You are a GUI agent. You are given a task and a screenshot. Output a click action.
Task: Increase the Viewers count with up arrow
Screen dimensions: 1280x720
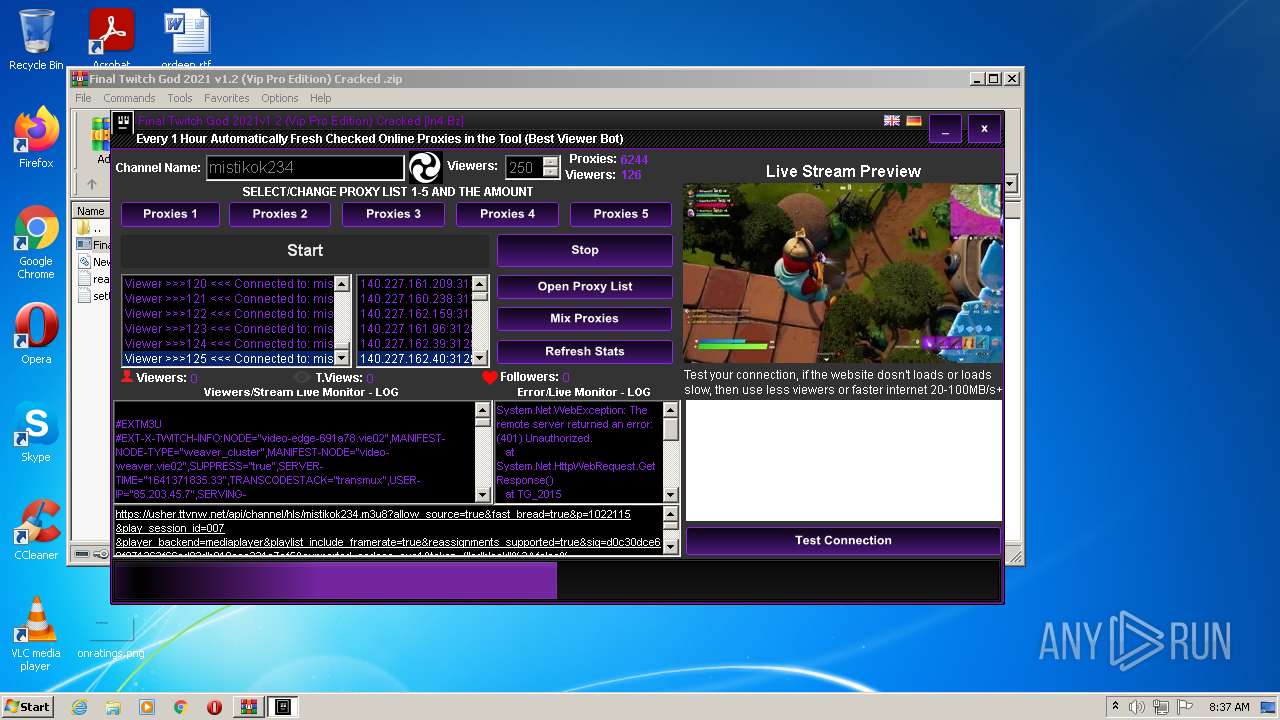coord(551,162)
